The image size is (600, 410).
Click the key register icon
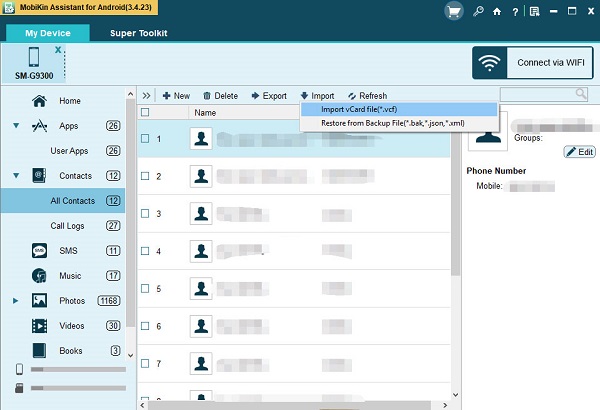[478, 11]
